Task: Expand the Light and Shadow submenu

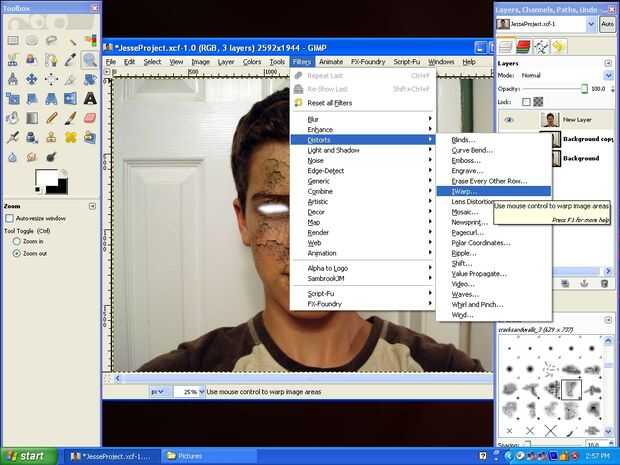Action: [363, 150]
